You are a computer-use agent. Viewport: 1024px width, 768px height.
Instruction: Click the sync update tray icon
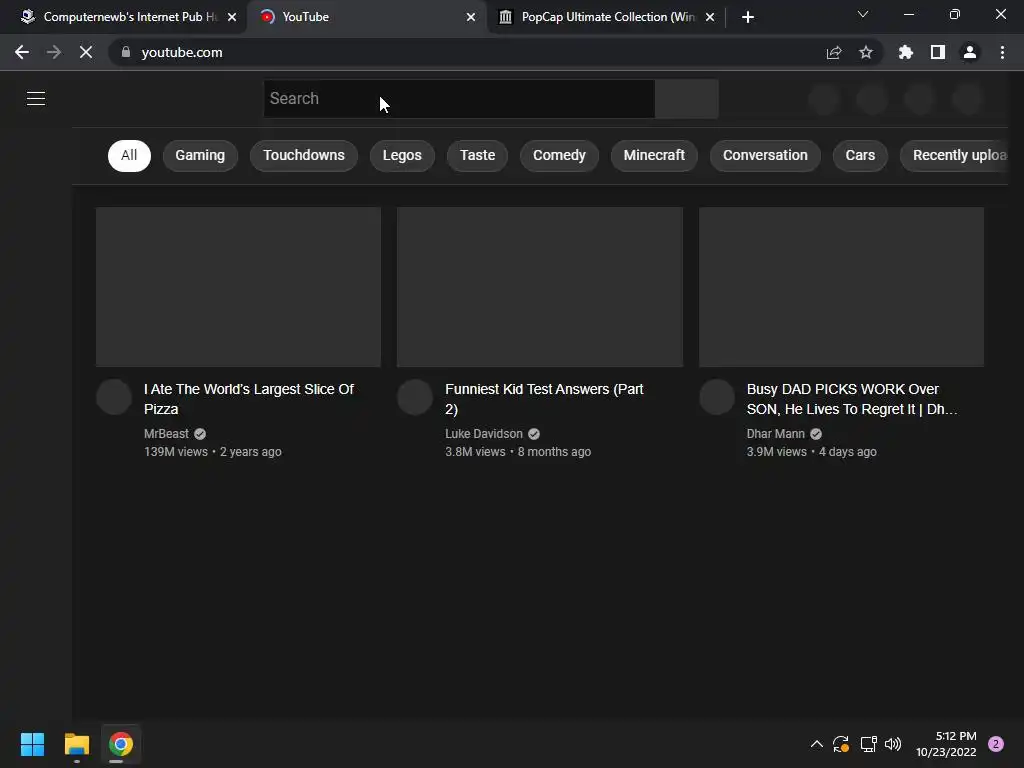(841, 744)
